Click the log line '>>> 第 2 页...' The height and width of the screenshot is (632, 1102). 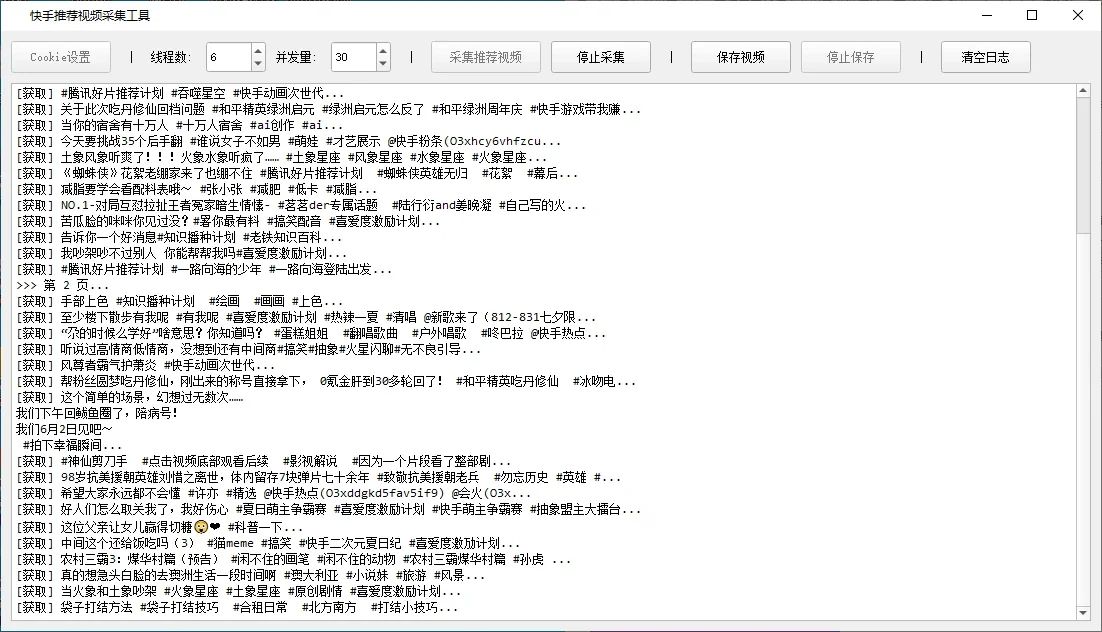[x=63, y=285]
